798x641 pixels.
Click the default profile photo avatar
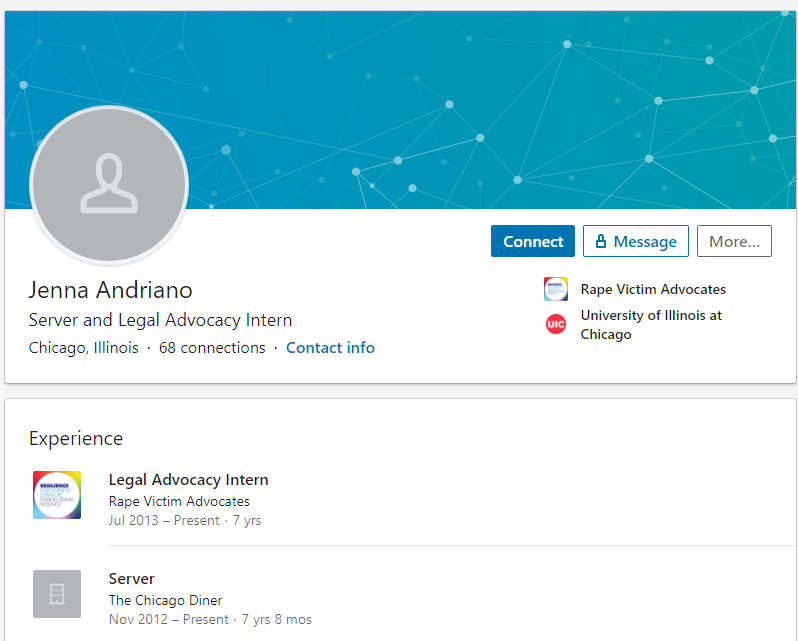click(109, 184)
